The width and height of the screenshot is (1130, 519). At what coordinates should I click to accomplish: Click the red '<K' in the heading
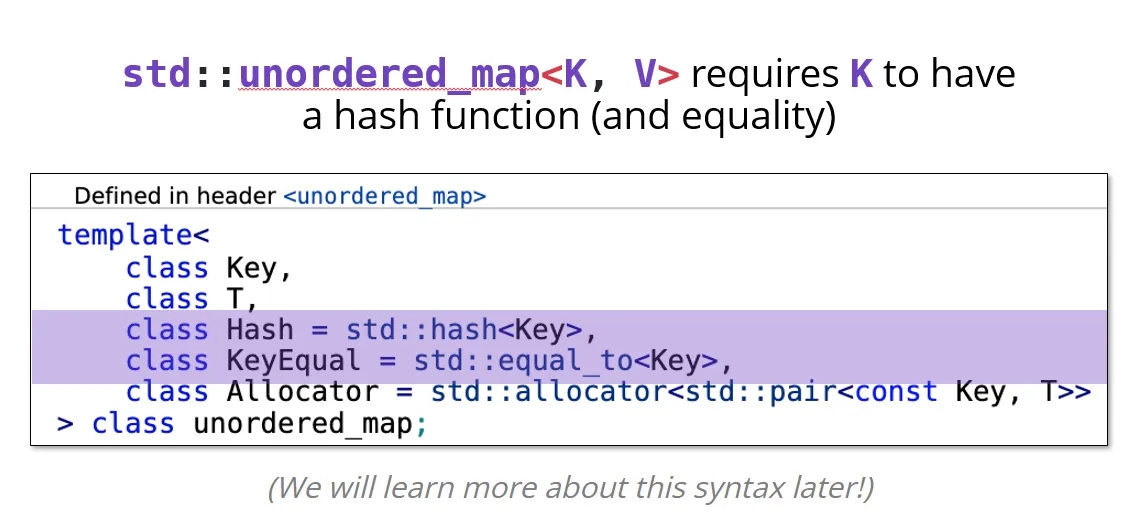(564, 74)
